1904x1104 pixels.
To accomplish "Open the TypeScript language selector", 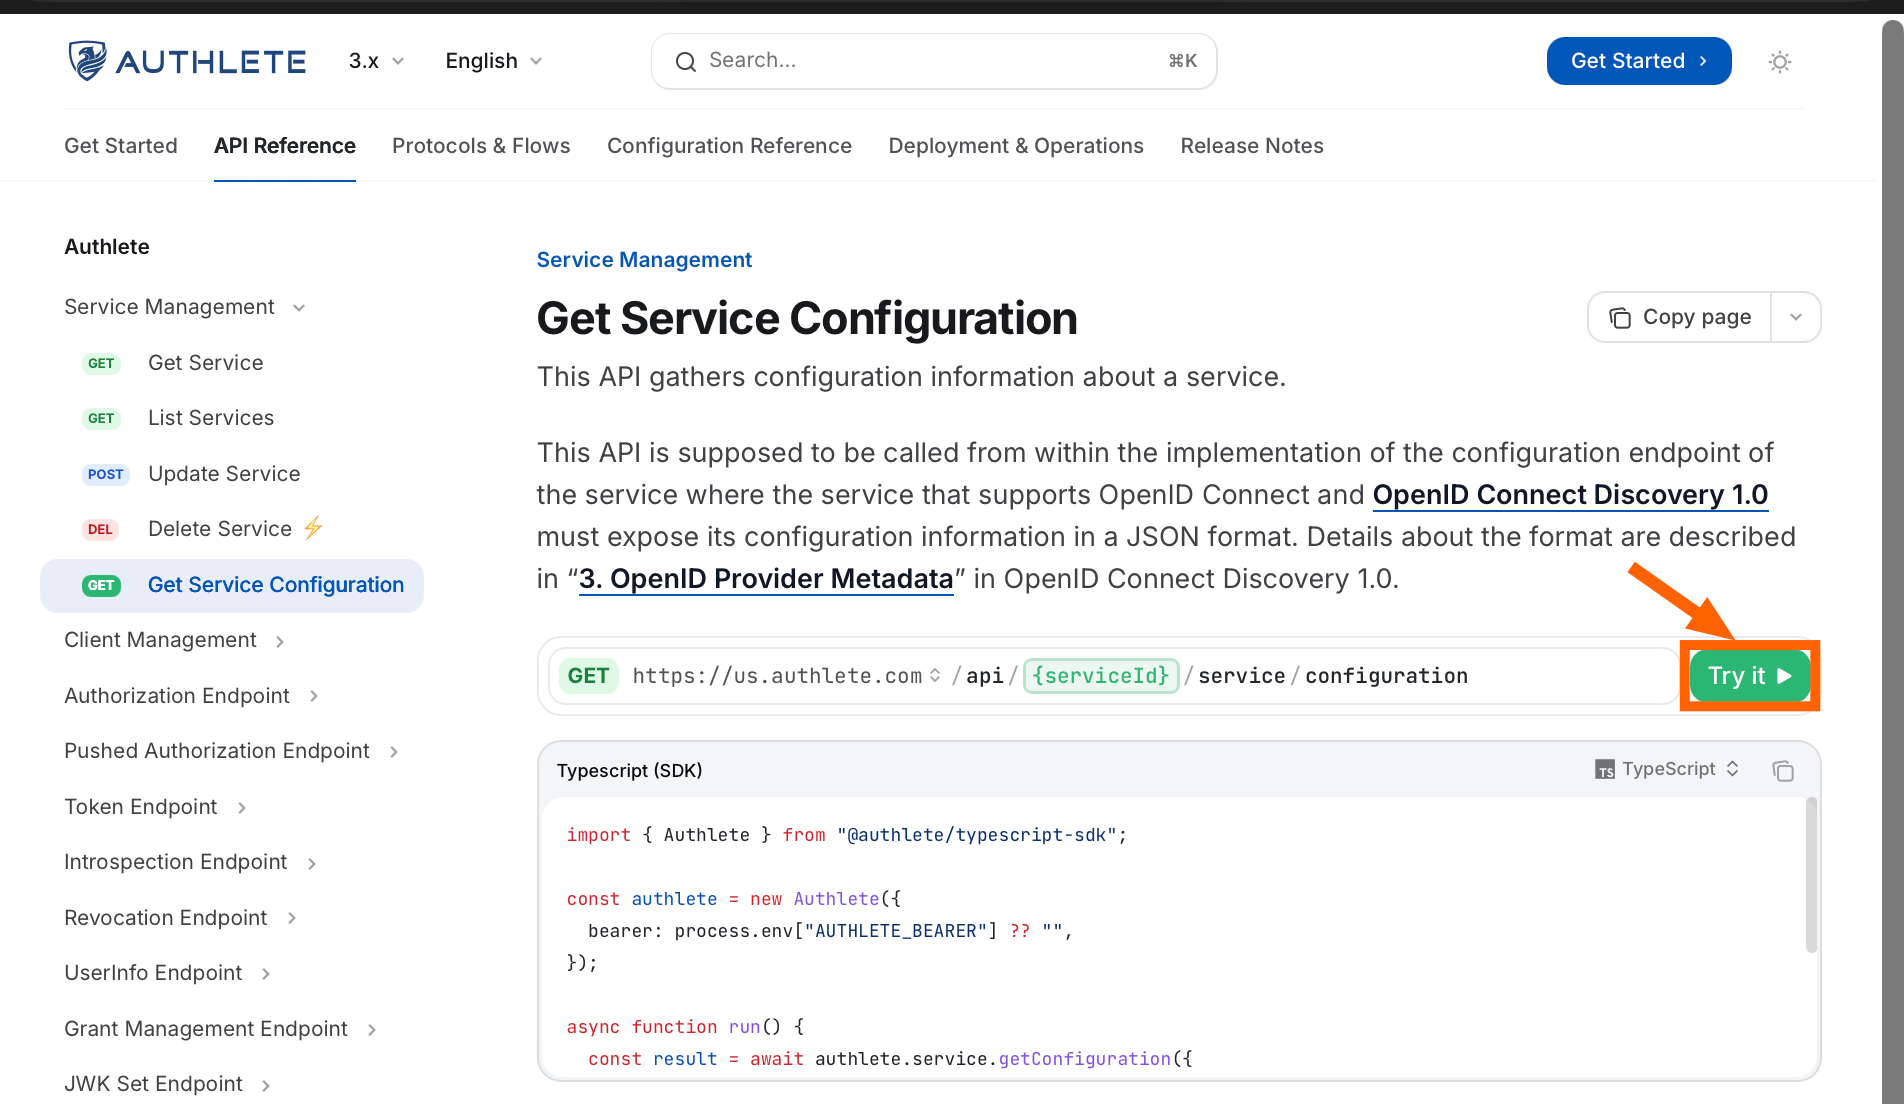I will tap(1667, 769).
